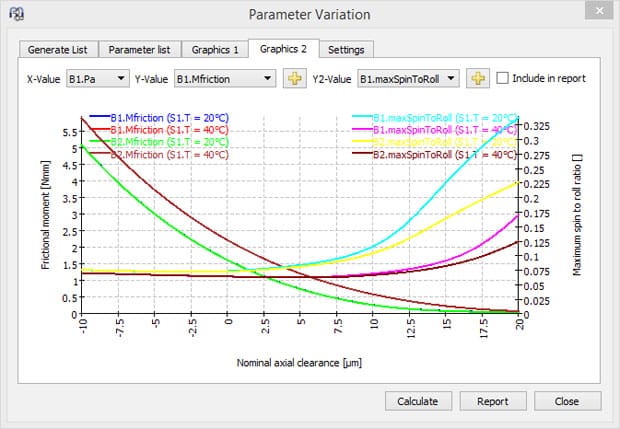Click the Close button at bottom right
The width and height of the screenshot is (620, 429).
pos(566,401)
